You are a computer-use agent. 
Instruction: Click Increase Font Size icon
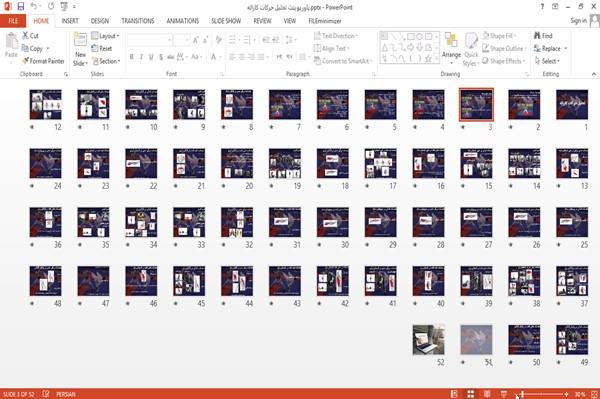(196, 40)
